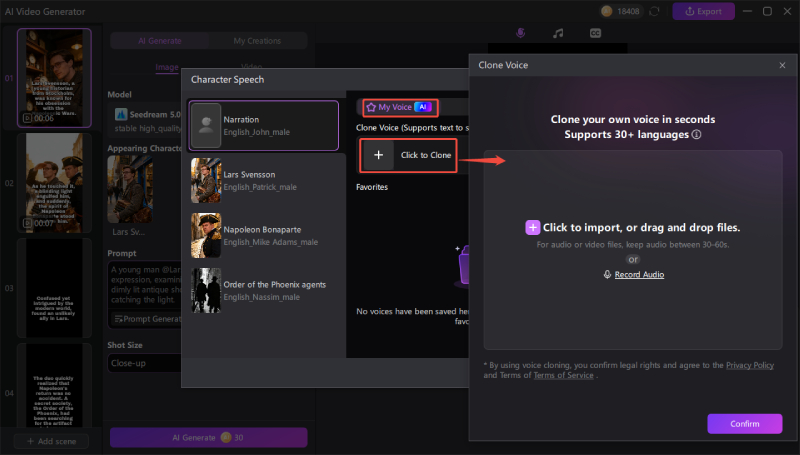Open the music note audio tab
Image resolution: width=800 pixels, height=455 pixels.
pos(558,33)
